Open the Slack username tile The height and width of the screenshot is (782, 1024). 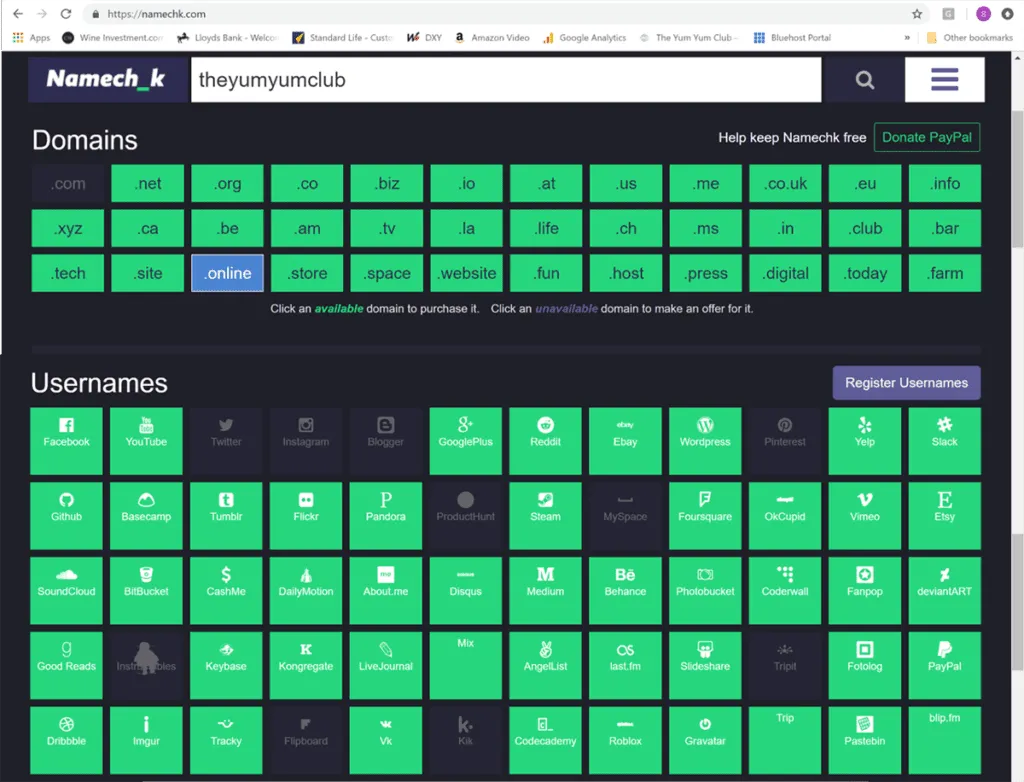pos(944,441)
